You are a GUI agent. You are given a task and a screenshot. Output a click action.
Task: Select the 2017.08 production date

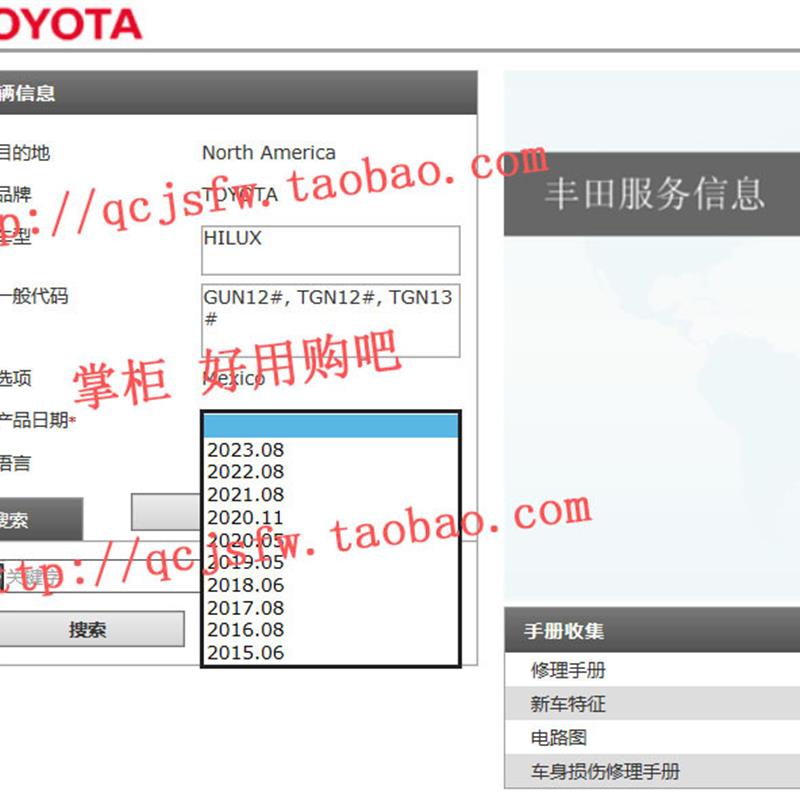pos(331,608)
